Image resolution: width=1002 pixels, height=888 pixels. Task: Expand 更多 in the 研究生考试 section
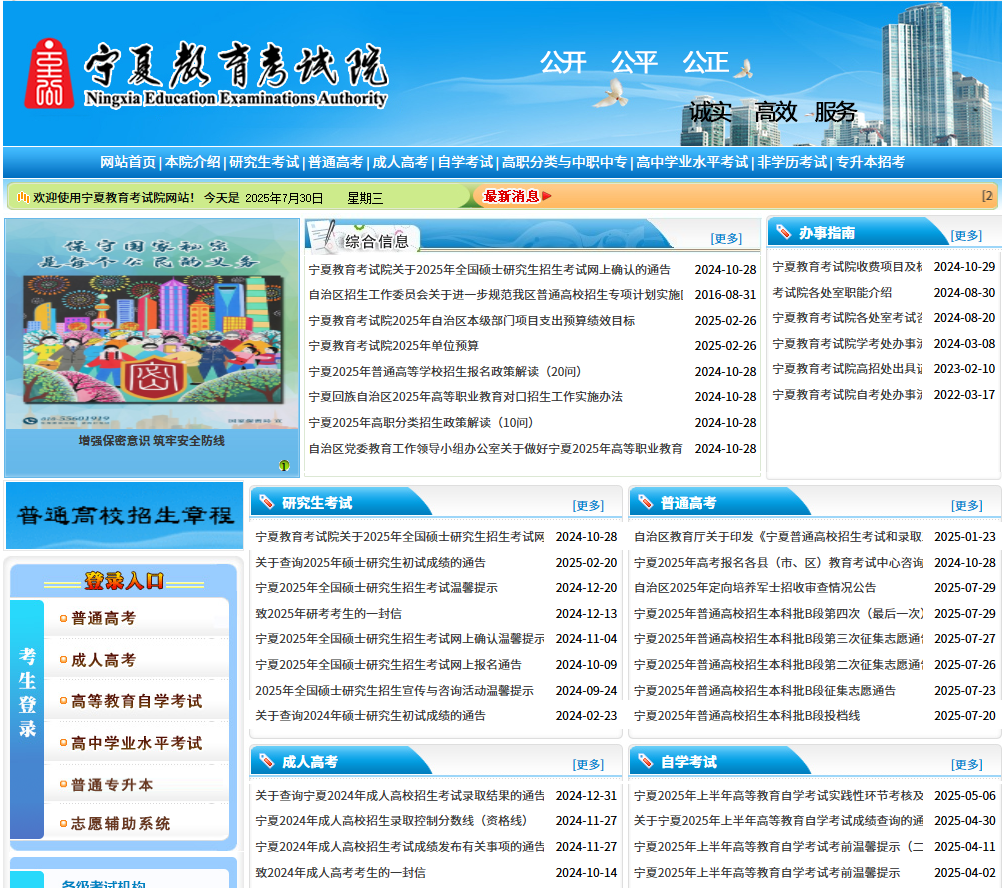tap(588, 505)
